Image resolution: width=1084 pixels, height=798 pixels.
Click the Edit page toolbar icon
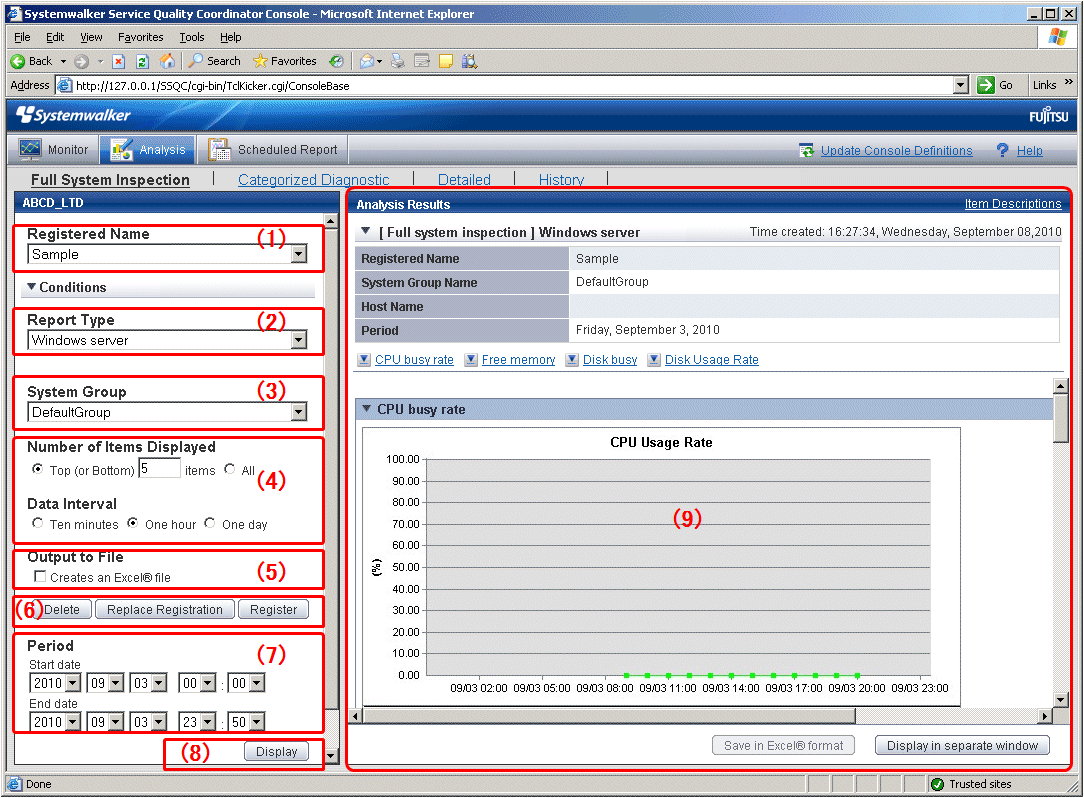point(422,61)
